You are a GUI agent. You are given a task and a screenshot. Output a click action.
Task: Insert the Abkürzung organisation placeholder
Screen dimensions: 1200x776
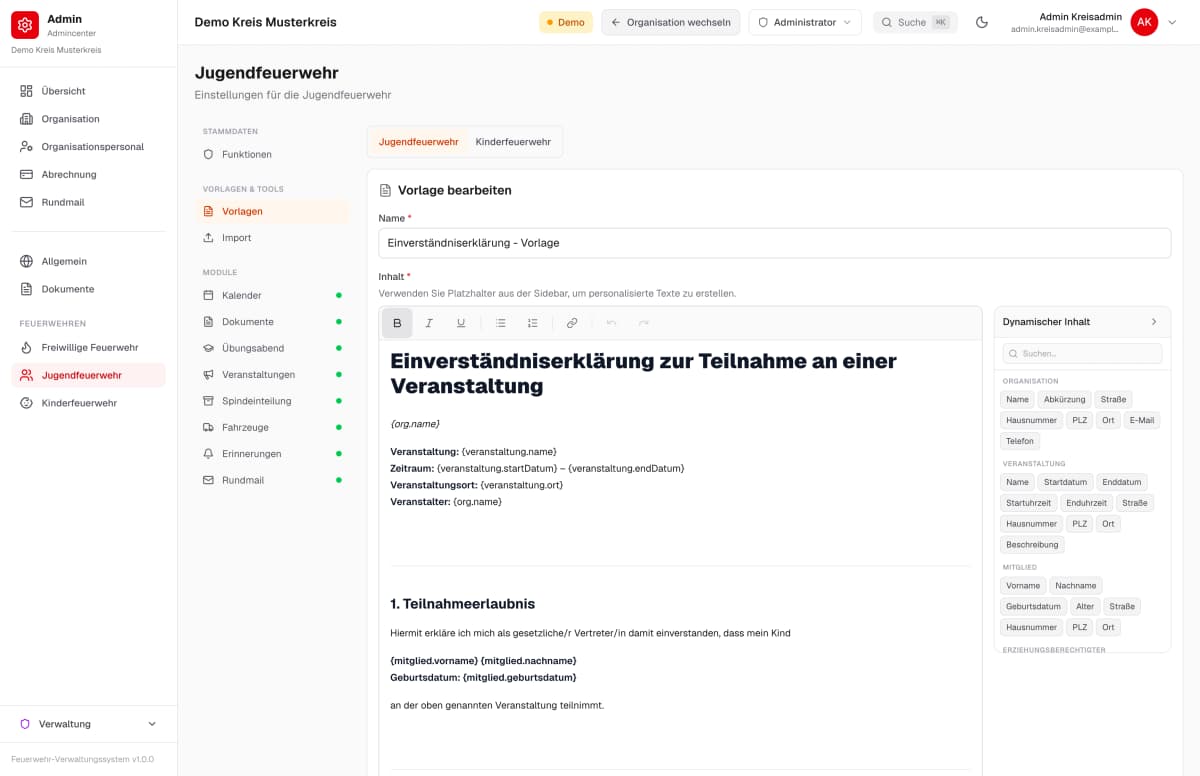point(1064,399)
